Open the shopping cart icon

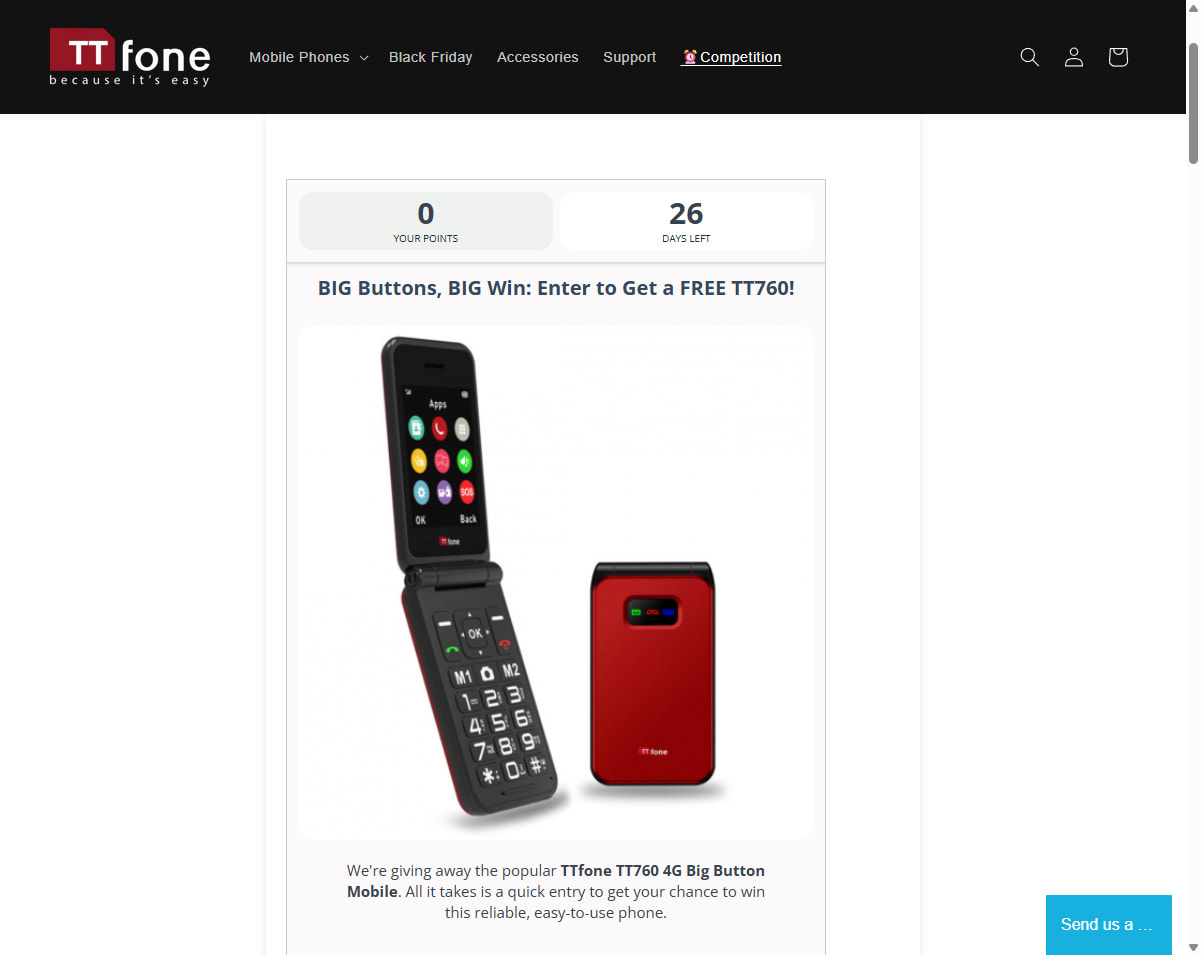(x=1118, y=57)
